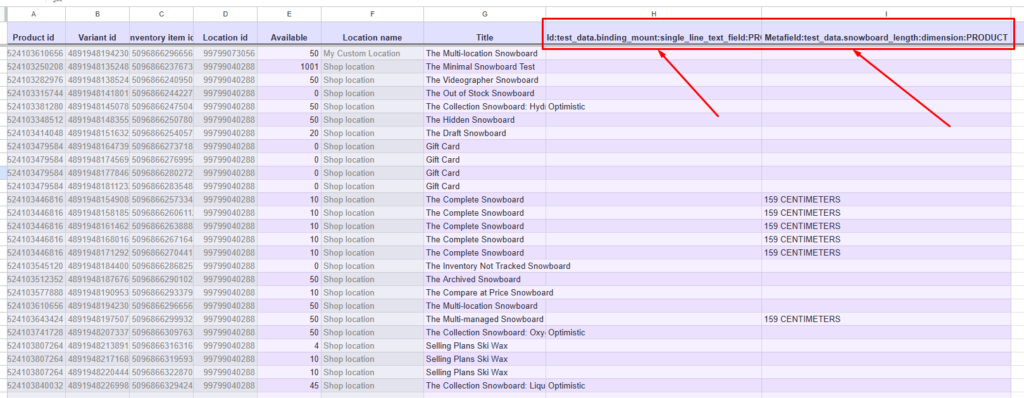Screen dimensions: 1024x398
Task: Select 'Optimistic' in the Collection Snowboard: Hydr row
Action: [654, 107]
